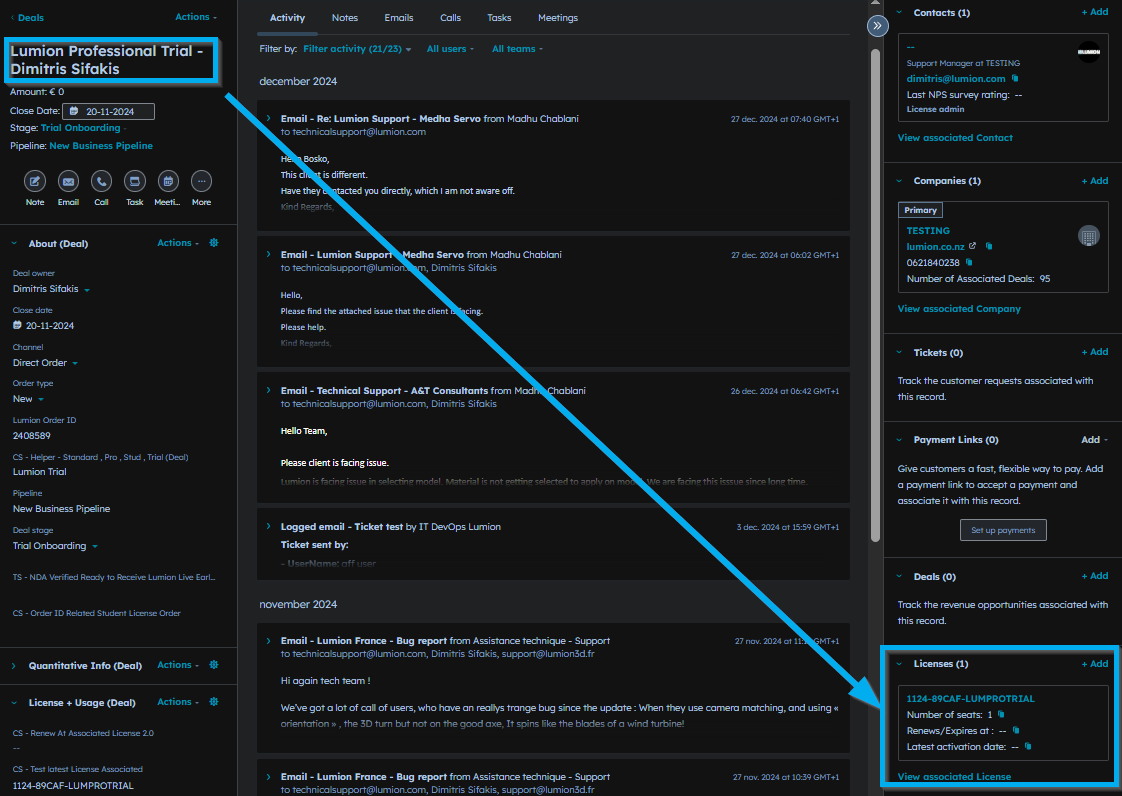Open the Filter activity dropdown
The height and width of the screenshot is (796, 1122).
[357, 49]
